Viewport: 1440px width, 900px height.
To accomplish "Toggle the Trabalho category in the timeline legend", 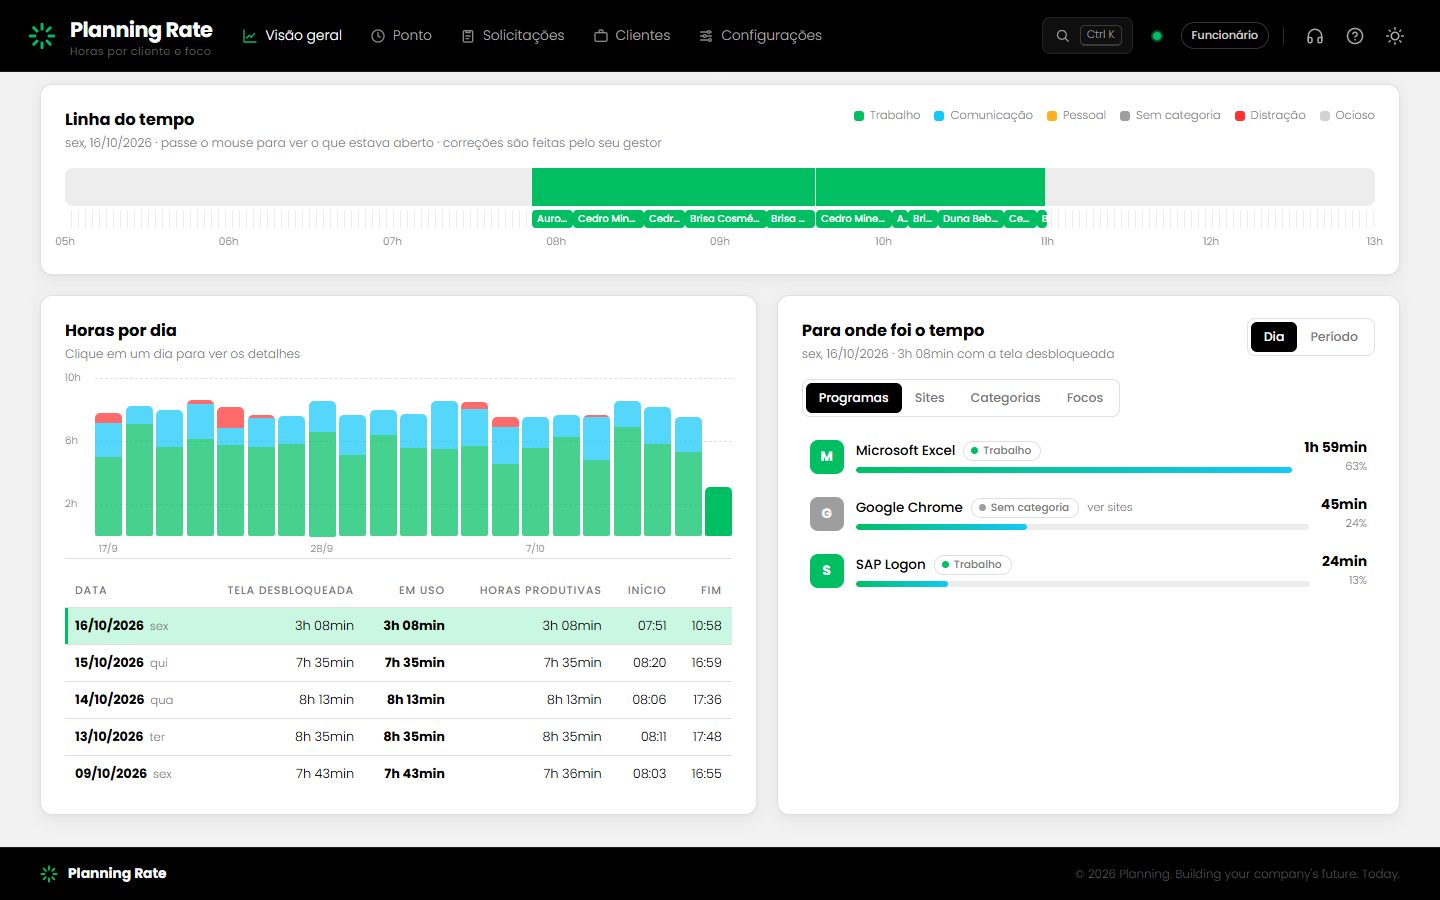I will click(x=887, y=115).
